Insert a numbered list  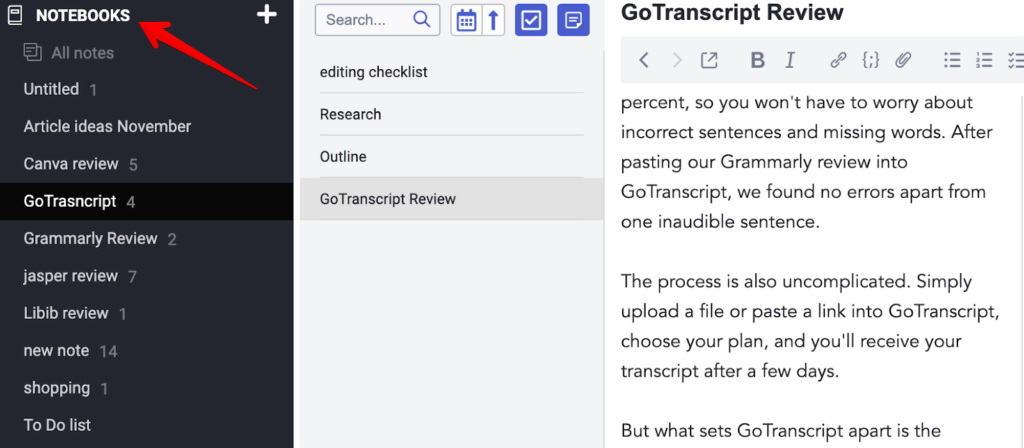(984, 61)
